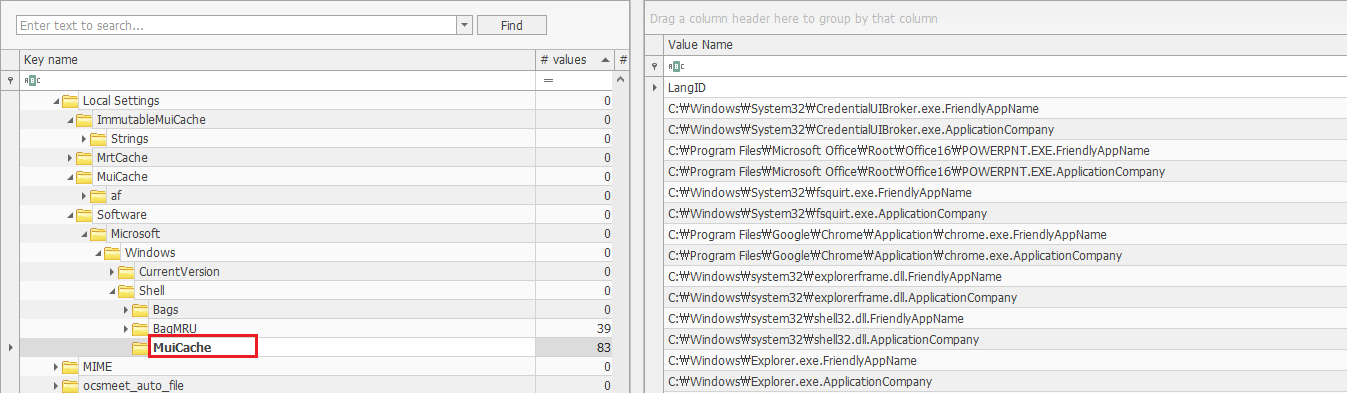Click the CurrentVersion folder icon

126,272
